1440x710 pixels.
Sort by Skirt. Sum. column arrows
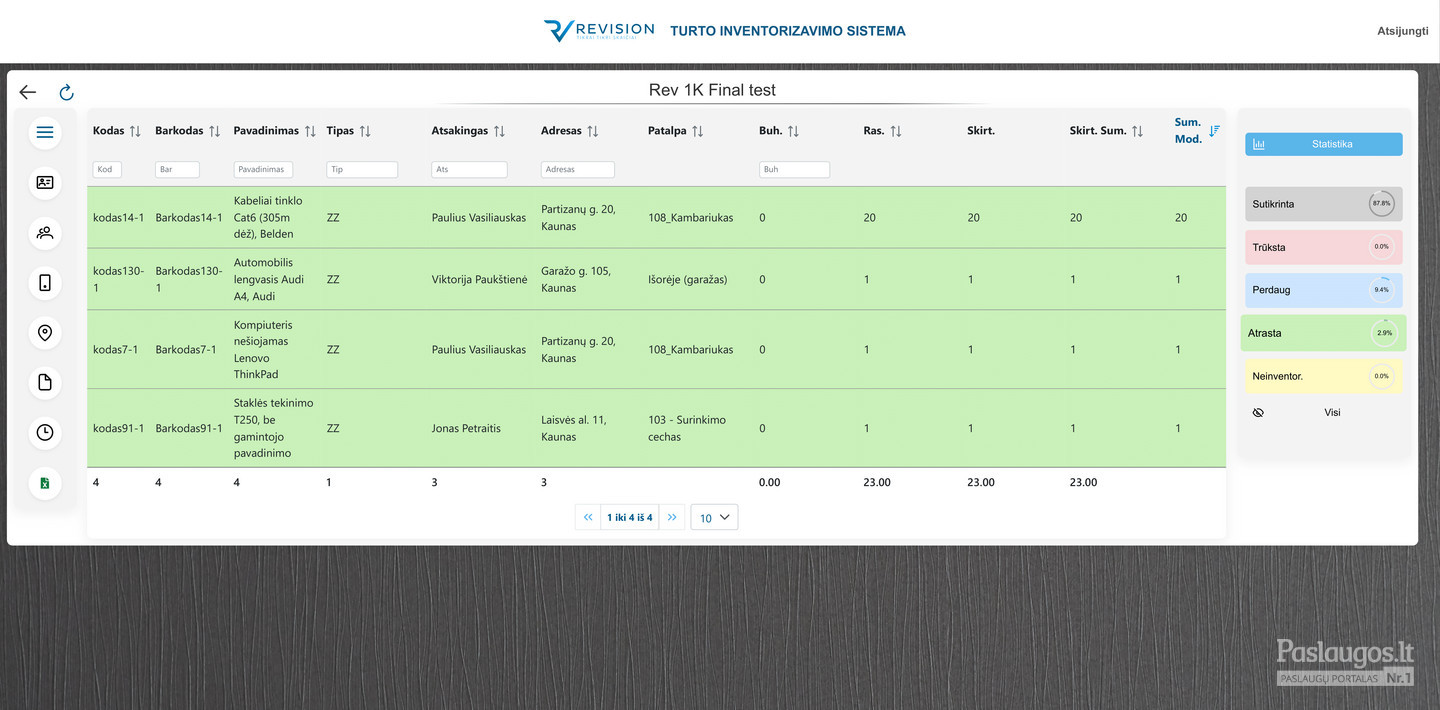click(x=1138, y=131)
